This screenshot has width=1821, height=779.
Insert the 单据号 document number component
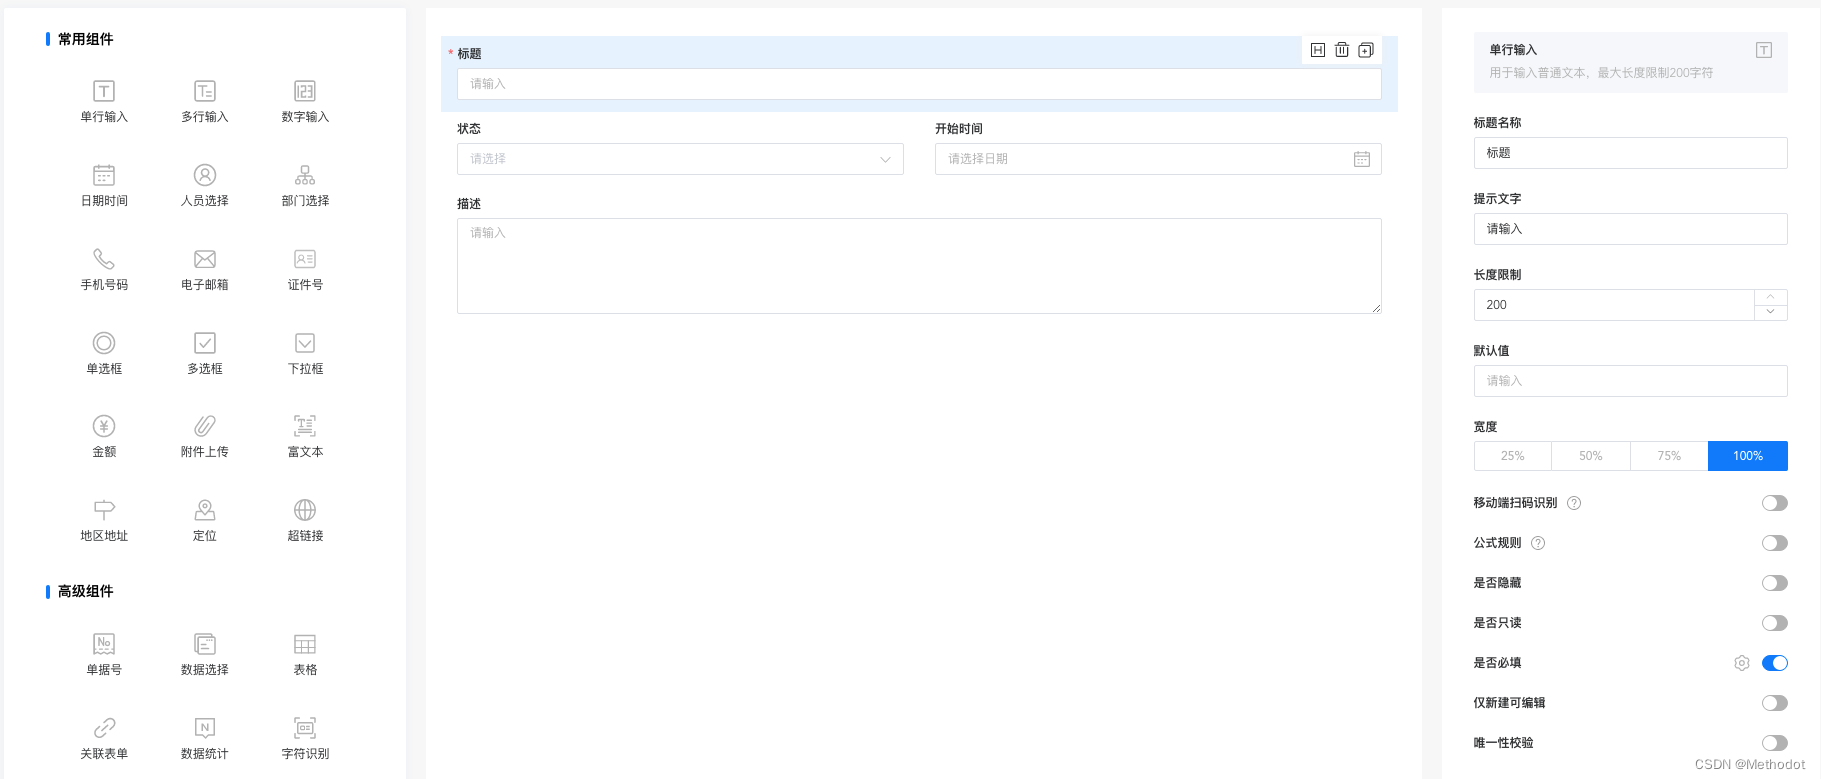tap(104, 655)
